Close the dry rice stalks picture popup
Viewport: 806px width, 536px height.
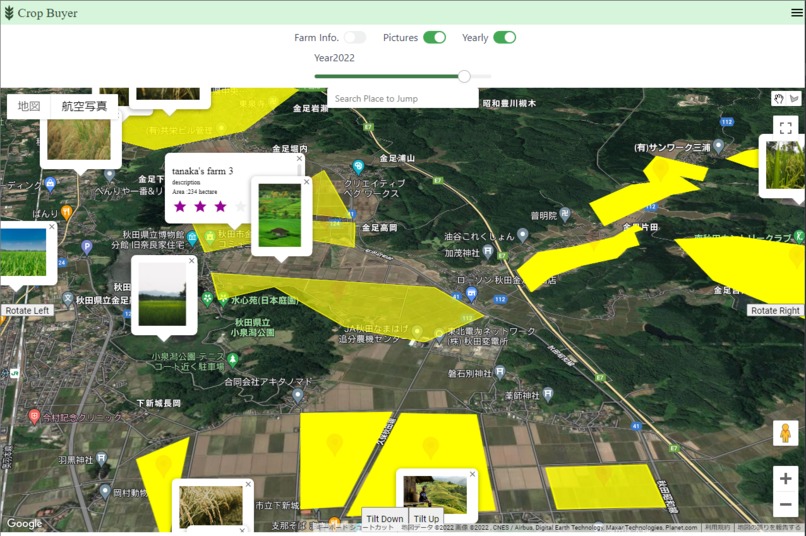(248, 484)
